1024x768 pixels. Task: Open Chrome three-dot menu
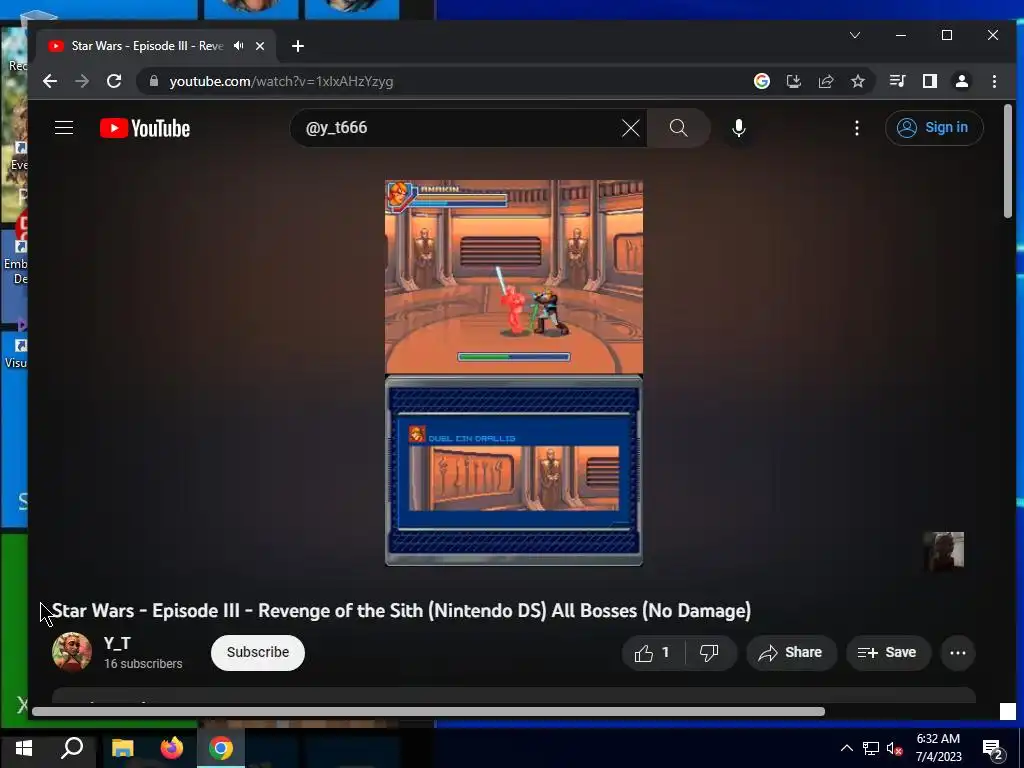[x=994, y=81]
